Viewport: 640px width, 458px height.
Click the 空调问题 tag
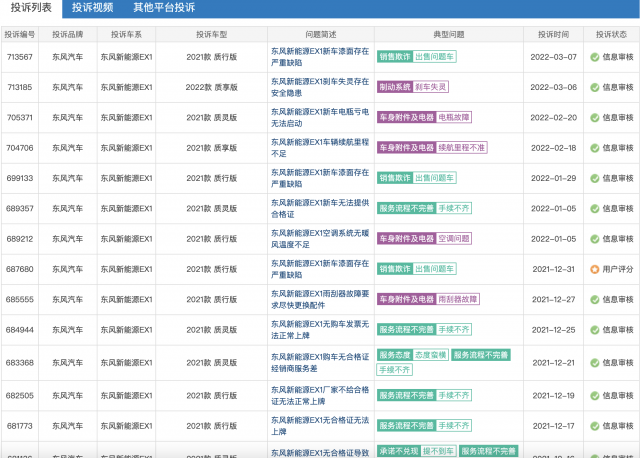pos(454,239)
